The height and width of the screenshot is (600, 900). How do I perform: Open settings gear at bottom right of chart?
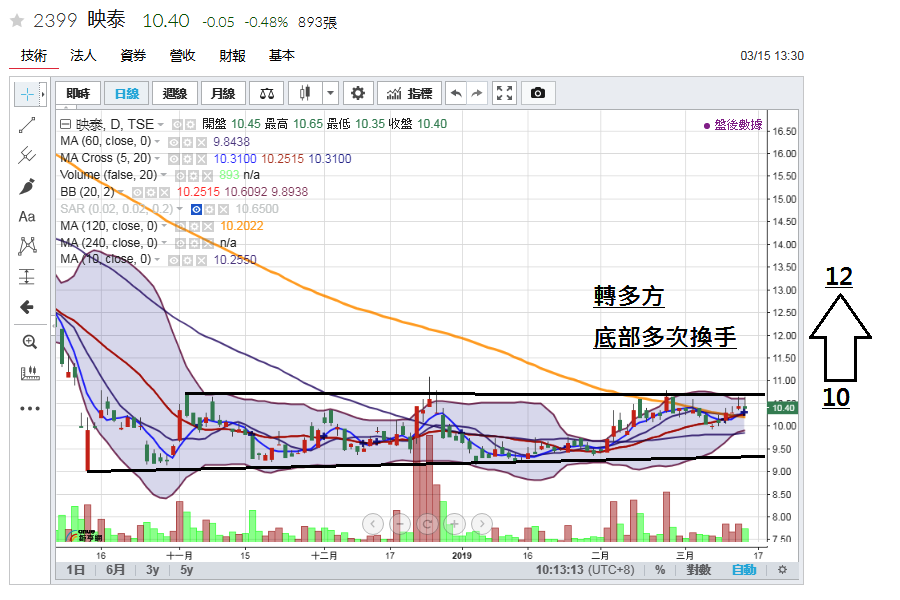pos(782,570)
